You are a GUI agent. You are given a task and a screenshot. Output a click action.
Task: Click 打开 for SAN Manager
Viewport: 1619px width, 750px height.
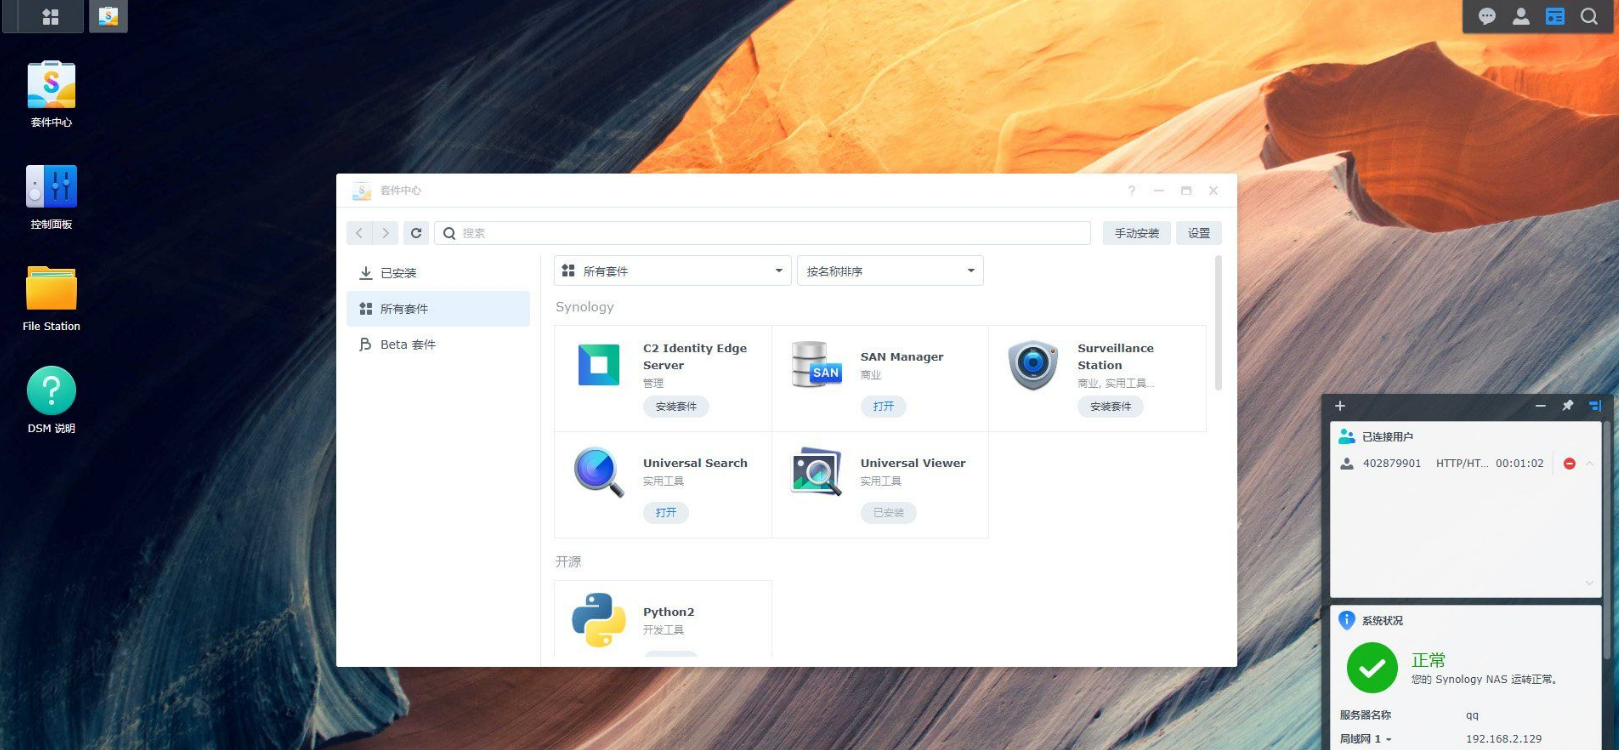click(x=883, y=407)
